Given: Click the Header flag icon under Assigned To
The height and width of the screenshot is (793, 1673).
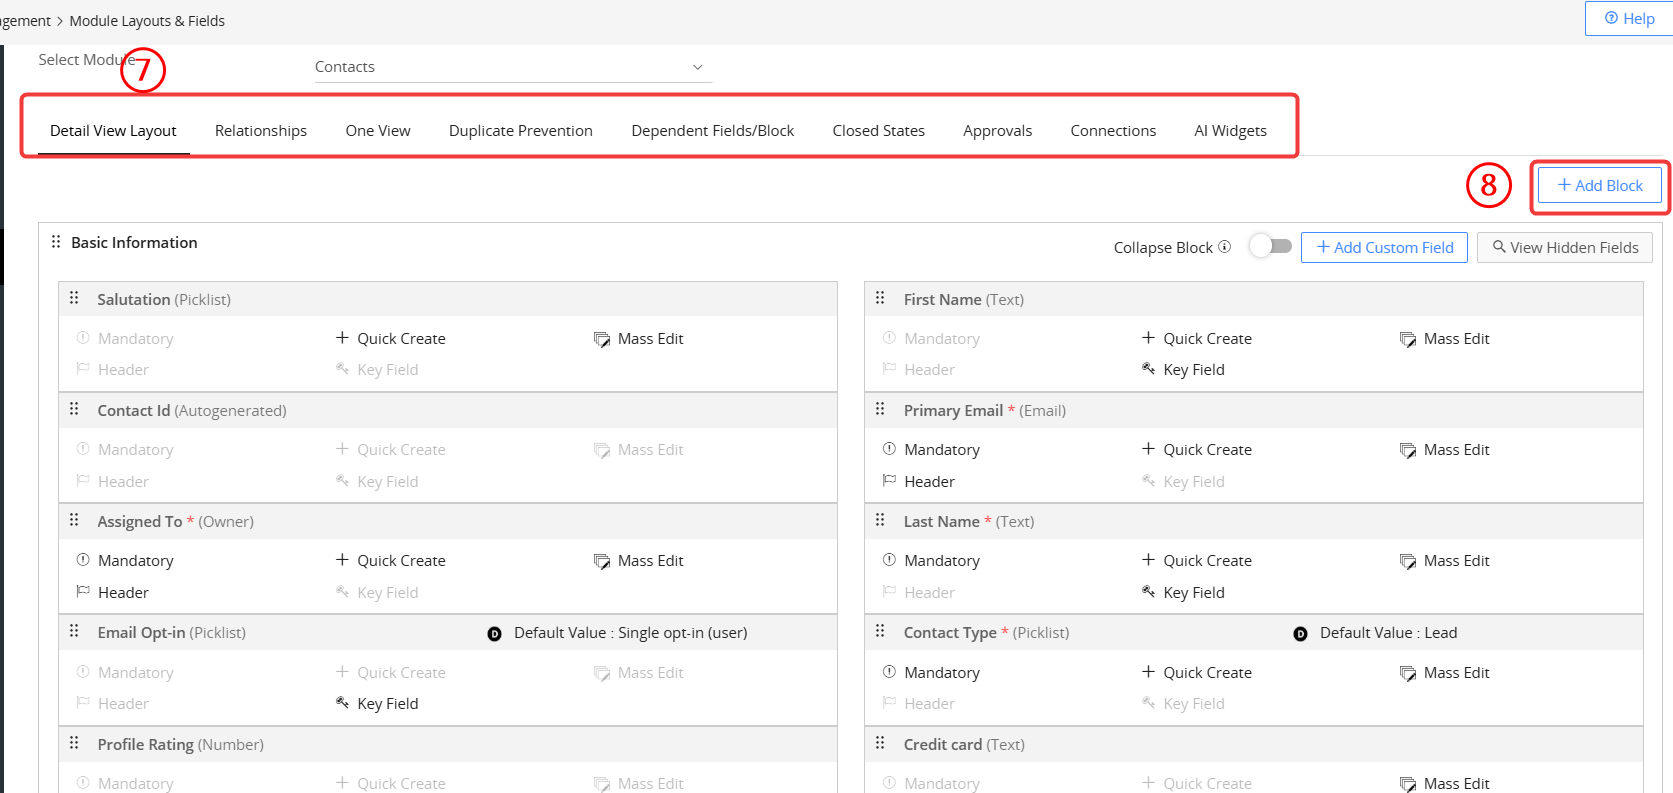Looking at the screenshot, I should [83, 592].
